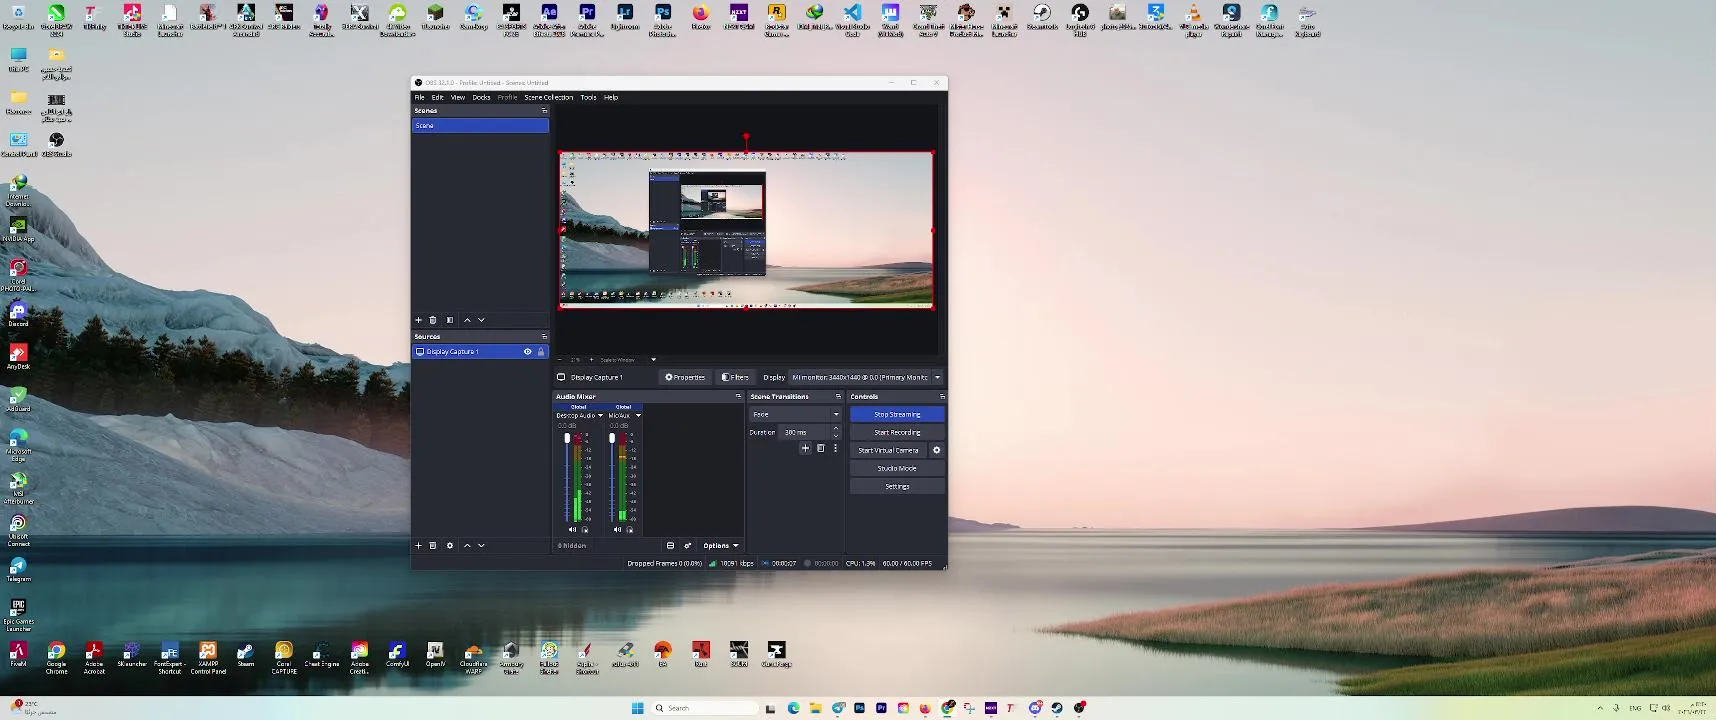The width and height of the screenshot is (1716, 720).
Task: Remove scene transition with trash icon
Action: (x=820, y=448)
